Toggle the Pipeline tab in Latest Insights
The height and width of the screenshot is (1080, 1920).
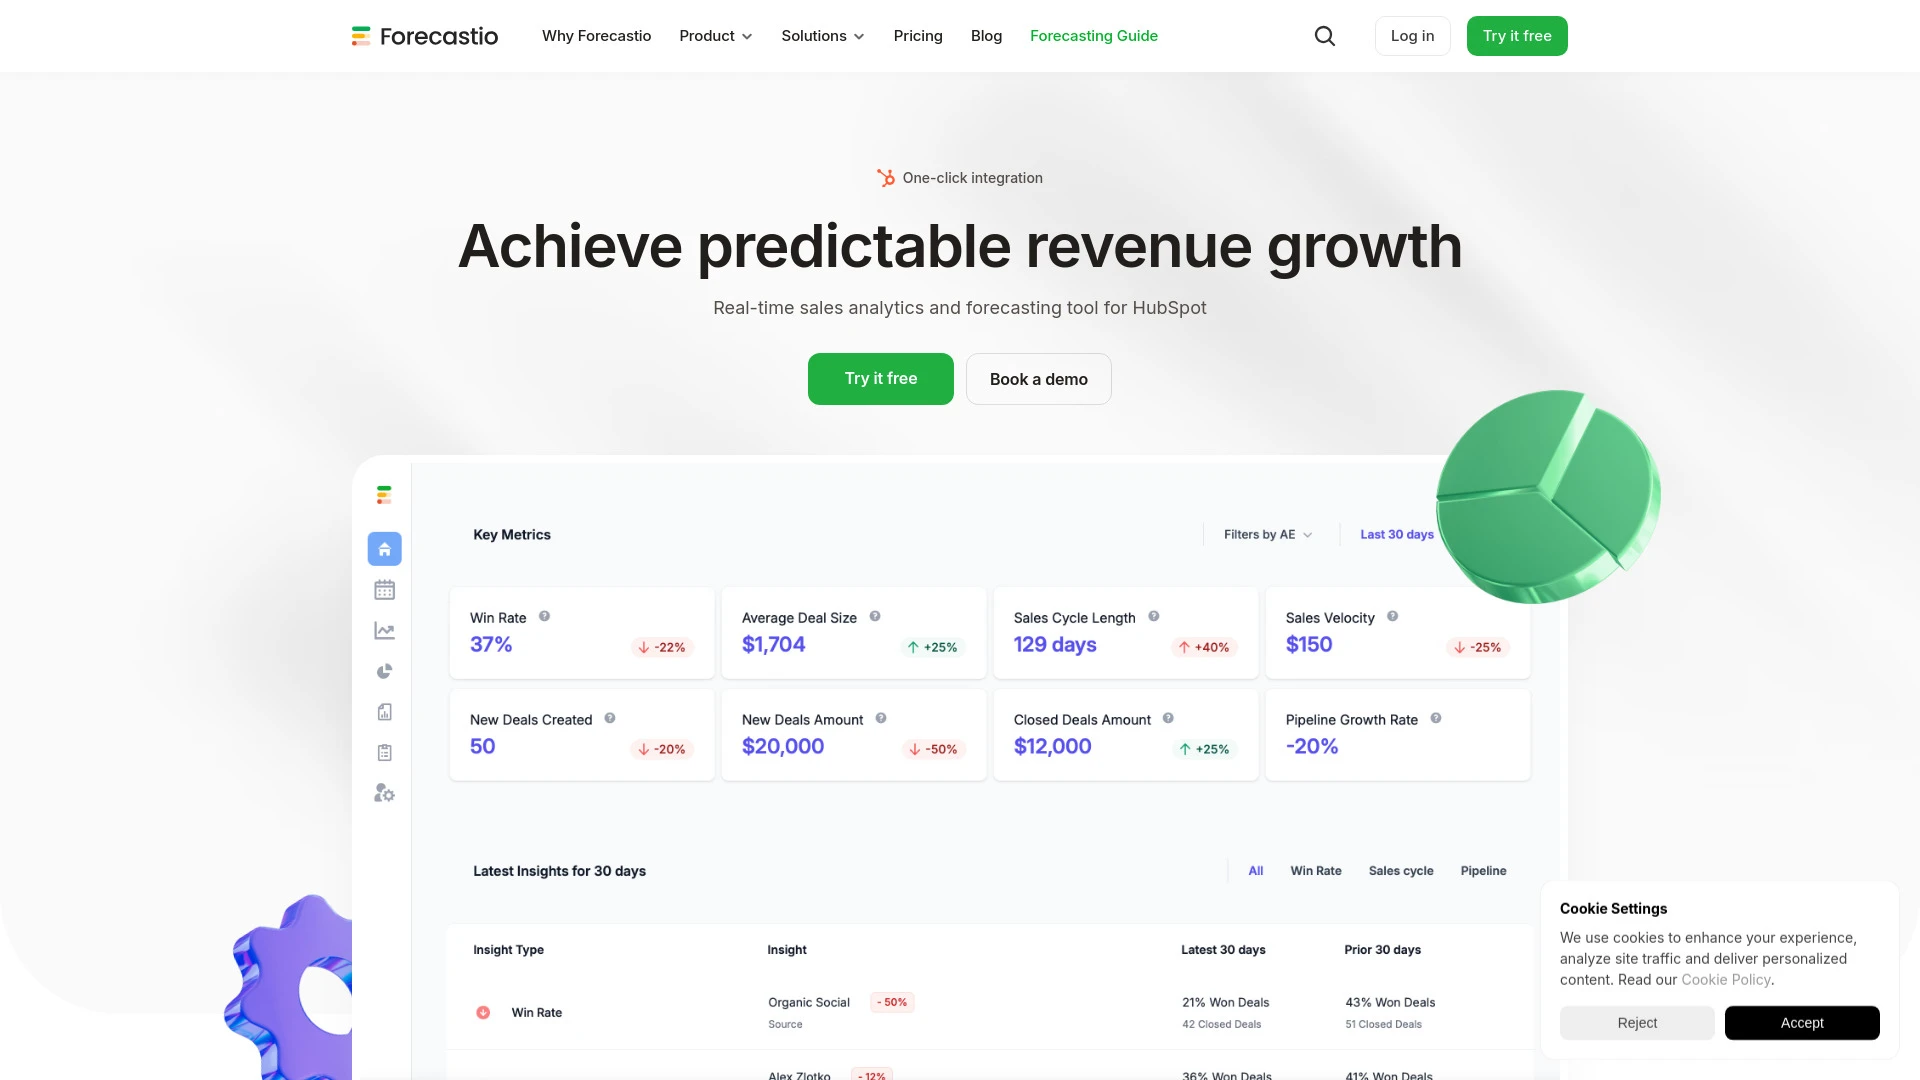(x=1482, y=870)
